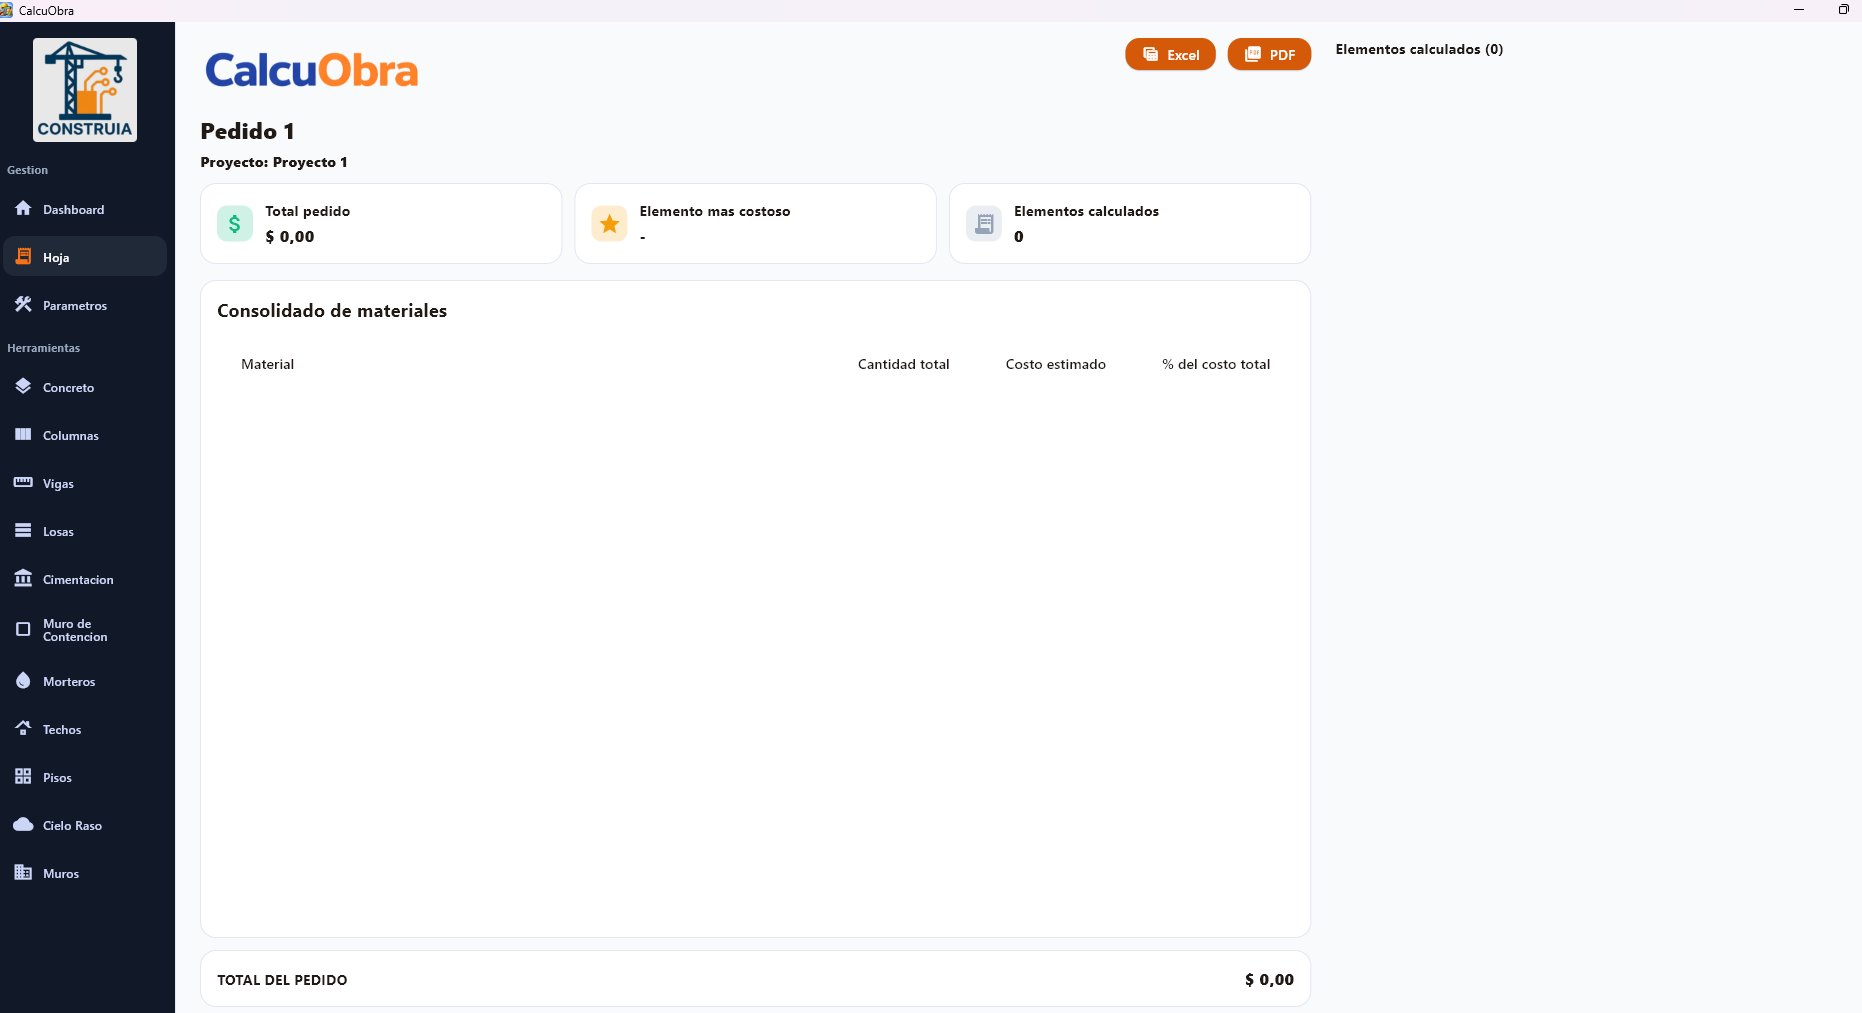
Task: Click the Vigas ruler icon
Action: coord(23,482)
